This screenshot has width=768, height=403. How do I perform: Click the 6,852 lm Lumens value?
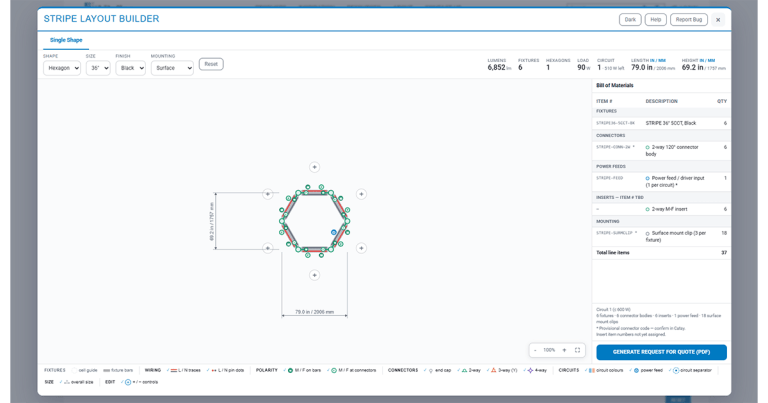499,68
